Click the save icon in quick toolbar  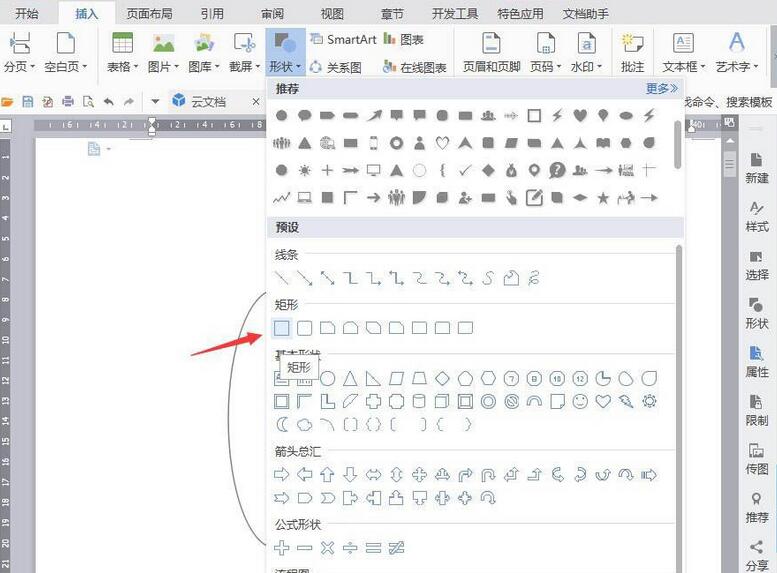(x=28, y=102)
